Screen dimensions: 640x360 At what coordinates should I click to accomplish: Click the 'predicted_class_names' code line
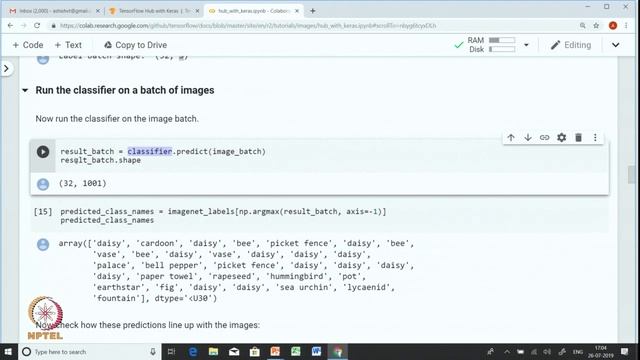pos(107,220)
